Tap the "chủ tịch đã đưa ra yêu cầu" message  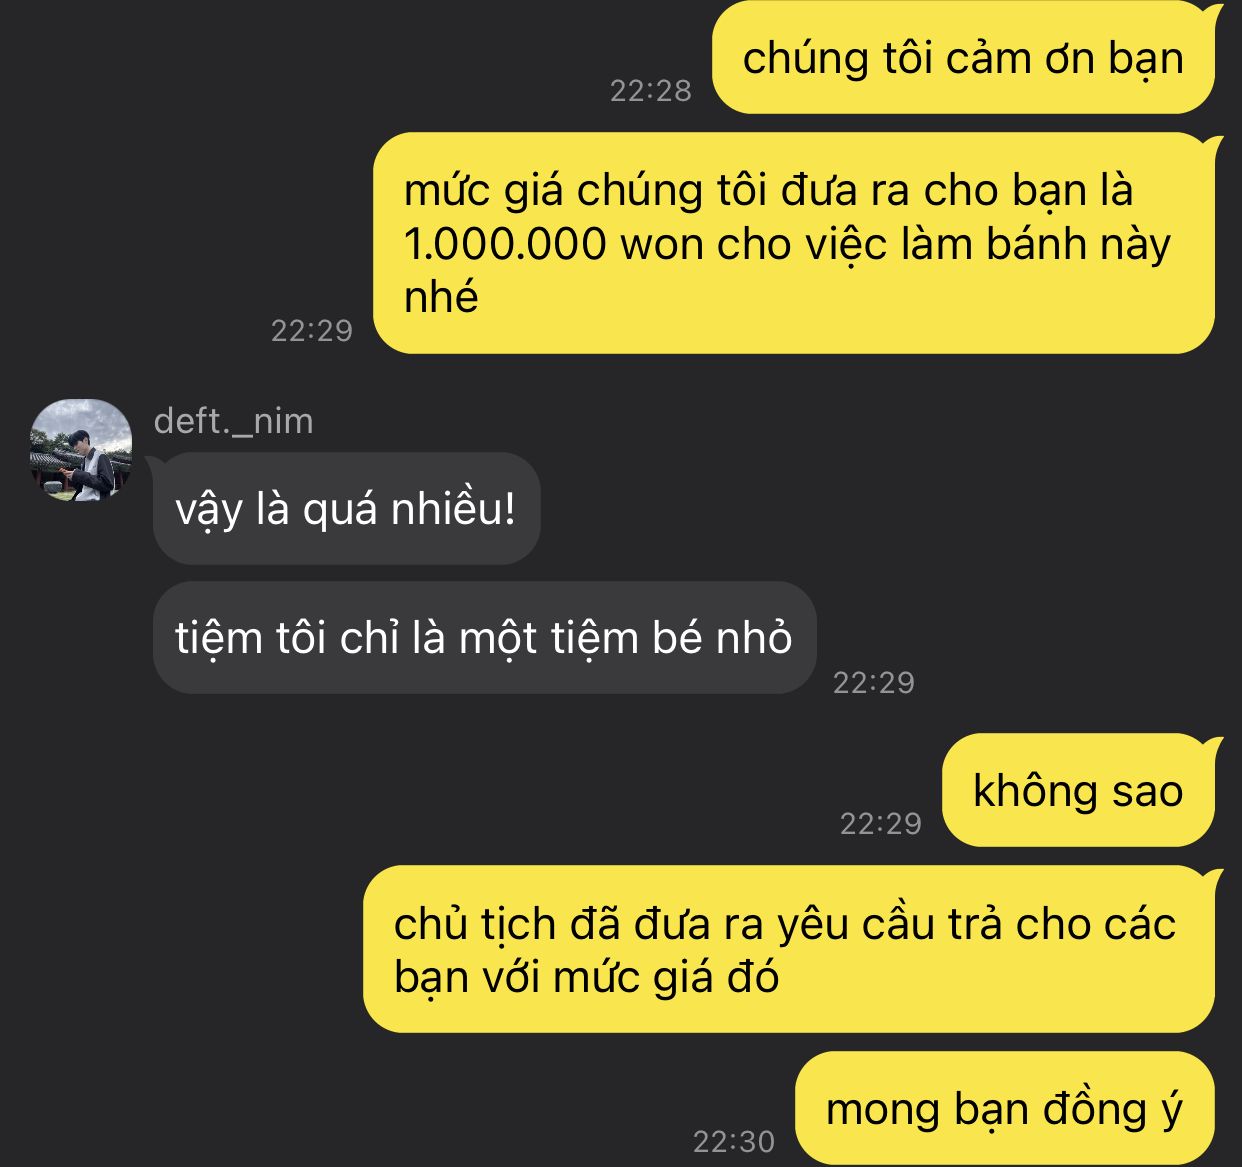click(x=790, y=949)
